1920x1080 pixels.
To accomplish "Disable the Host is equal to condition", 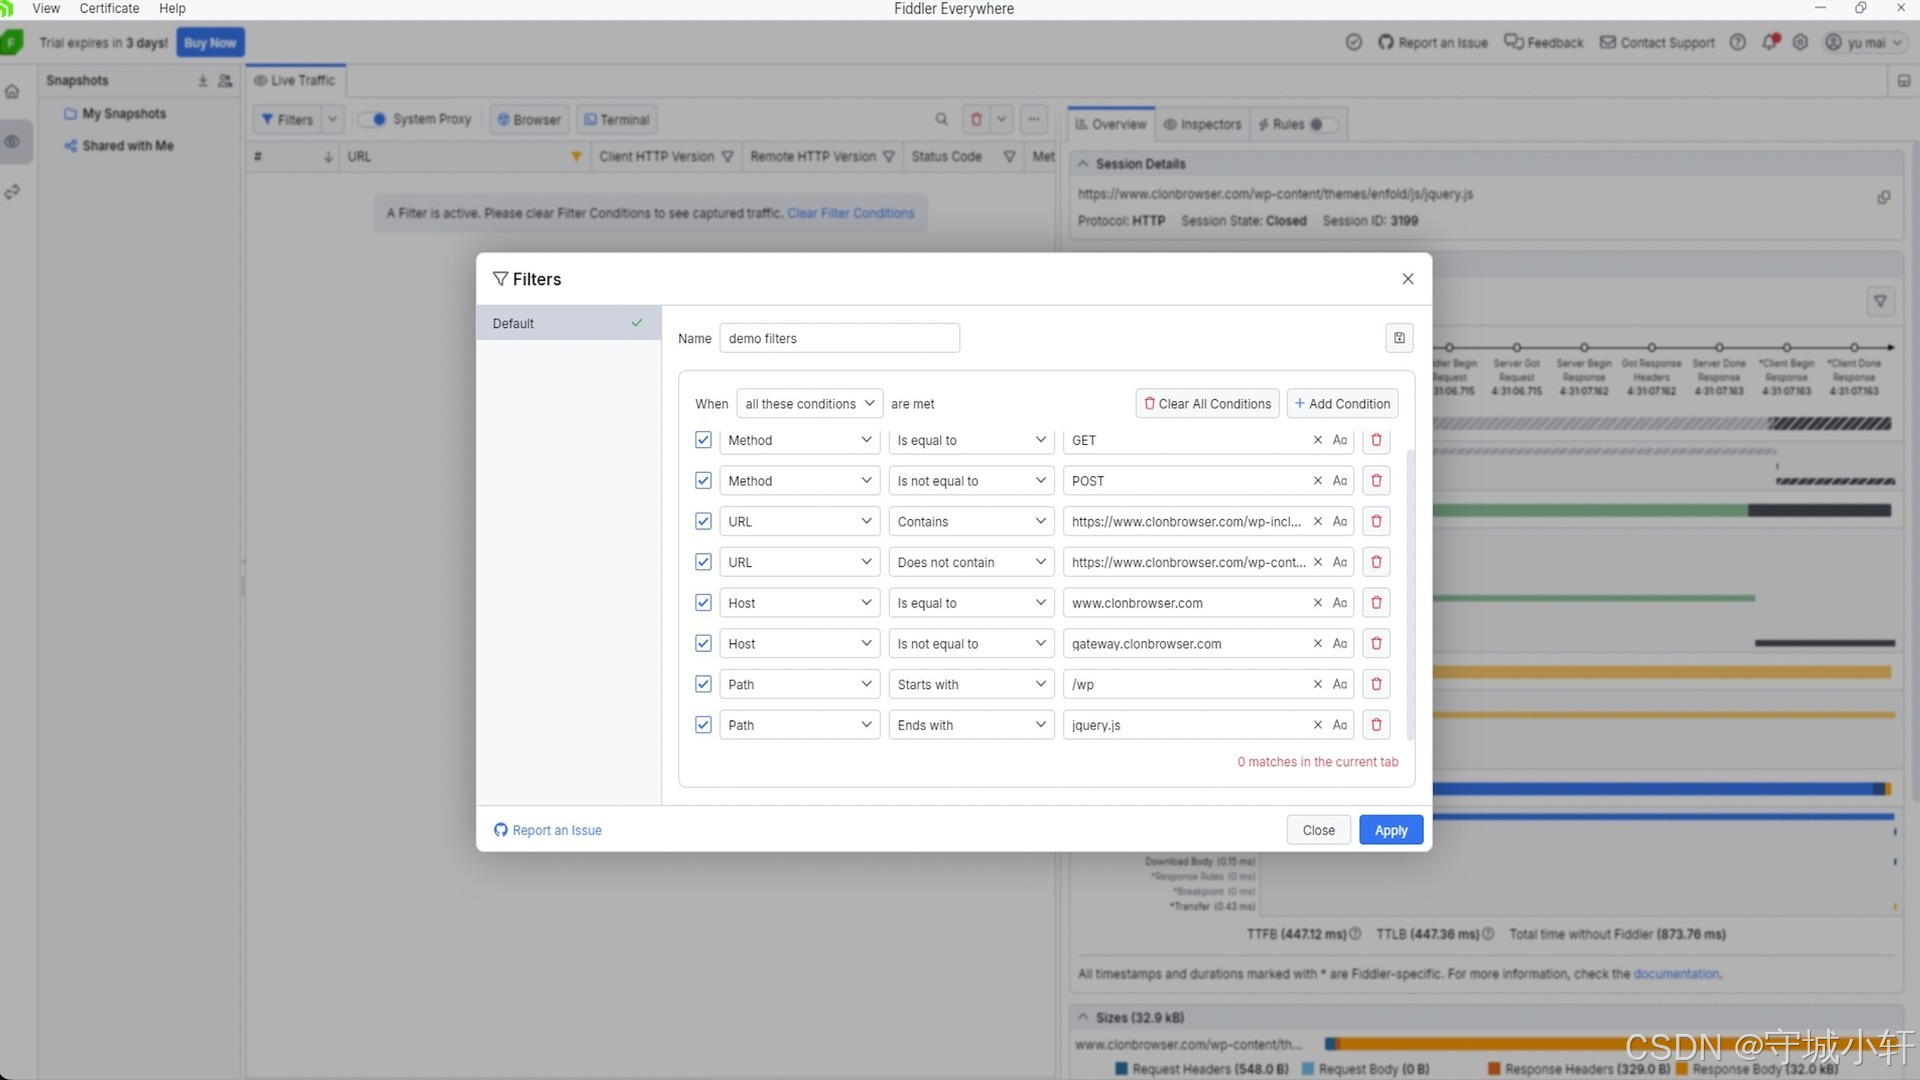I will click(x=703, y=603).
